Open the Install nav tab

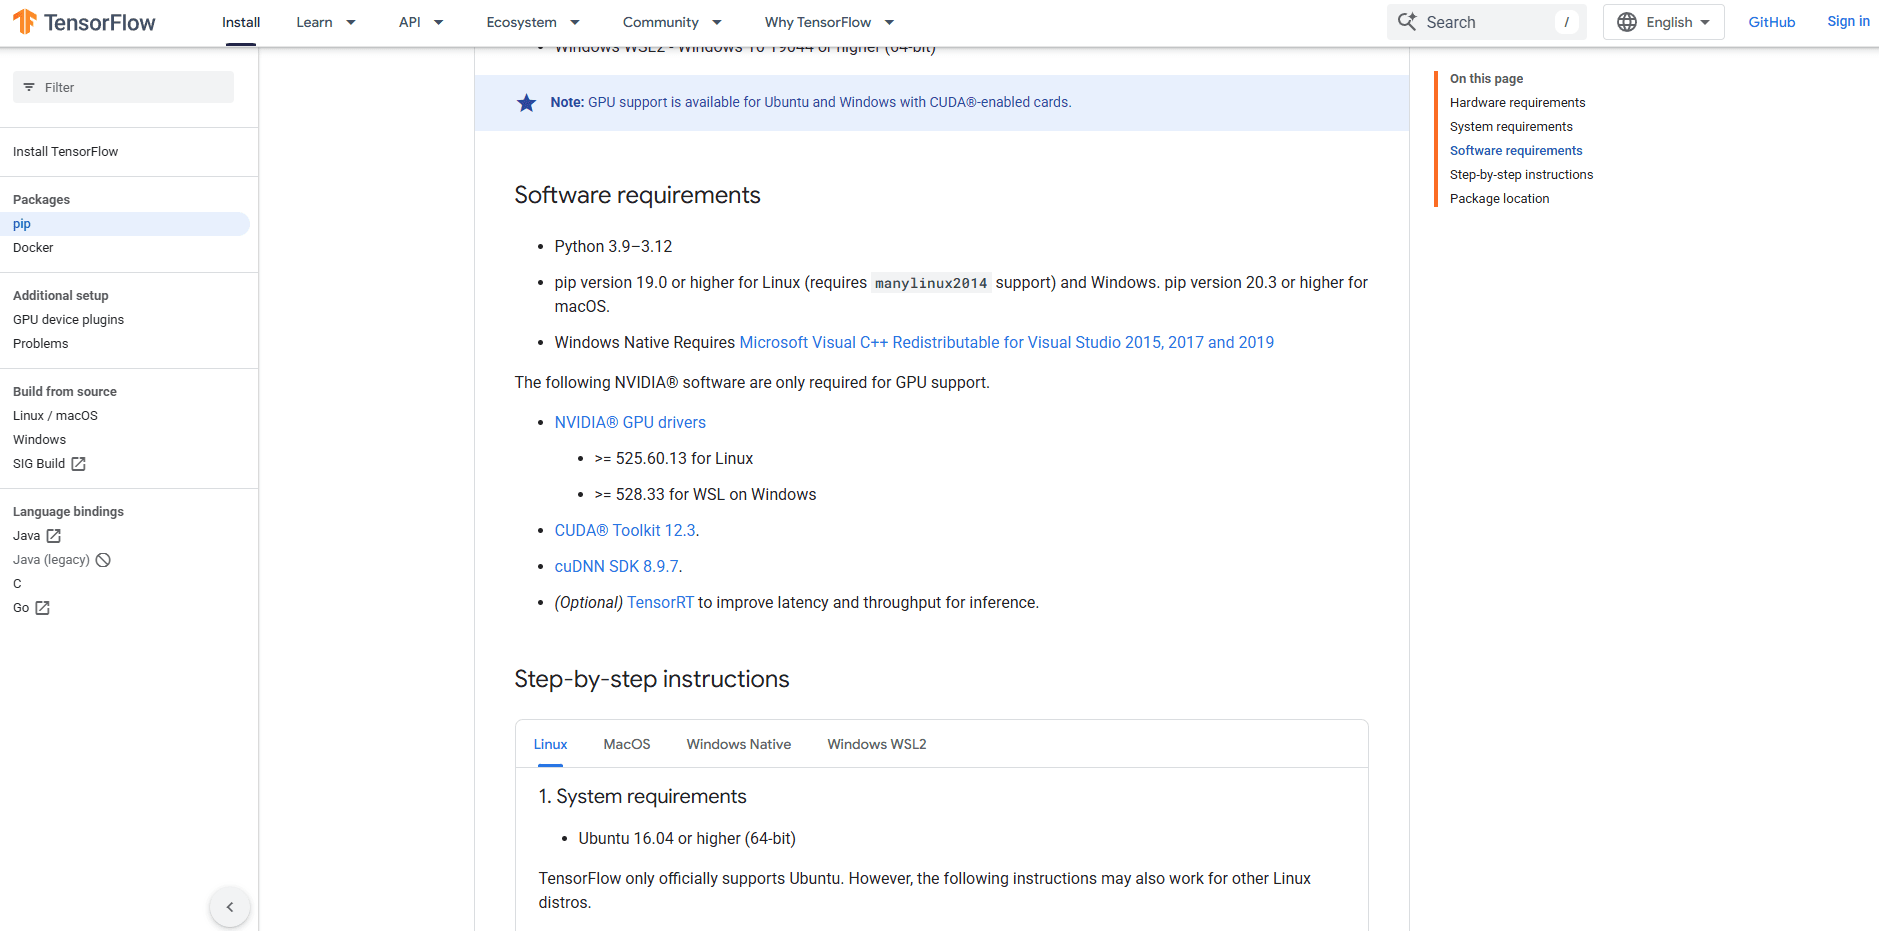click(x=241, y=22)
